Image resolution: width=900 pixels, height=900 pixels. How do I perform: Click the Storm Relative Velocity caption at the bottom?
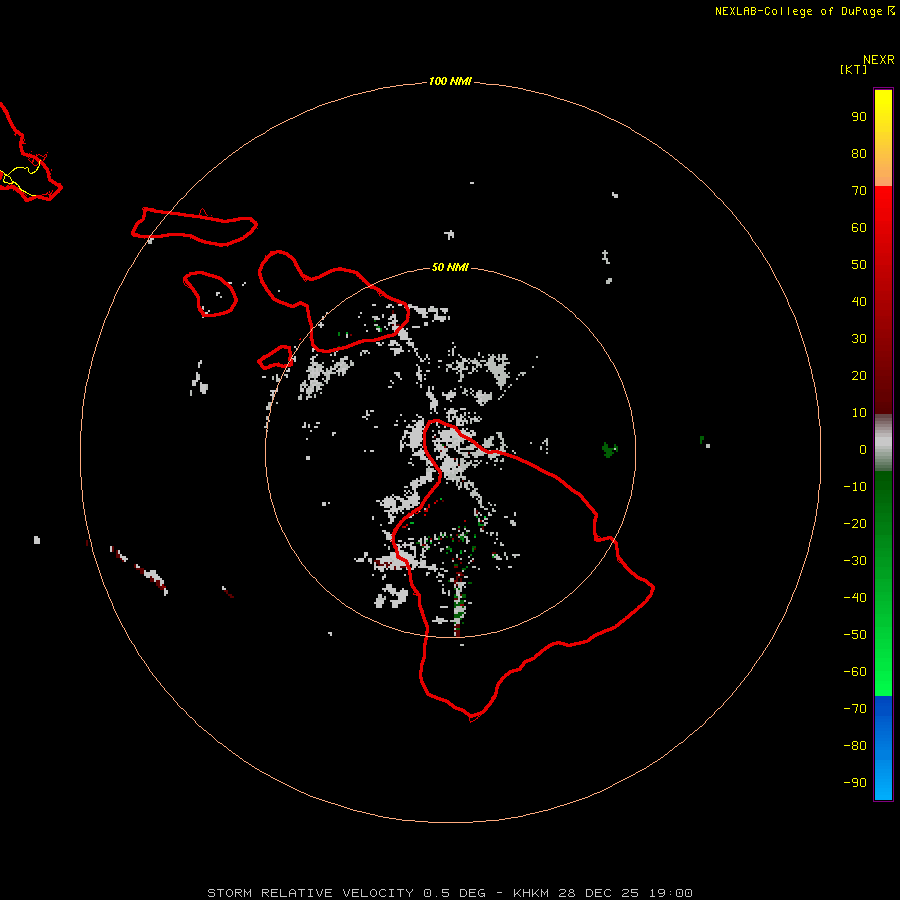tap(450, 893)
